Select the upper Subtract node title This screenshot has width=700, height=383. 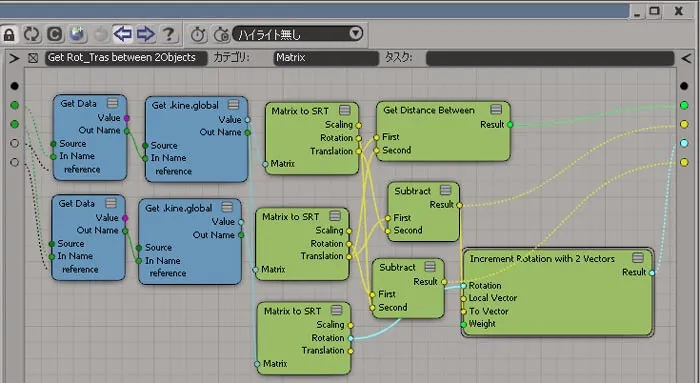(x=412, y=191)
